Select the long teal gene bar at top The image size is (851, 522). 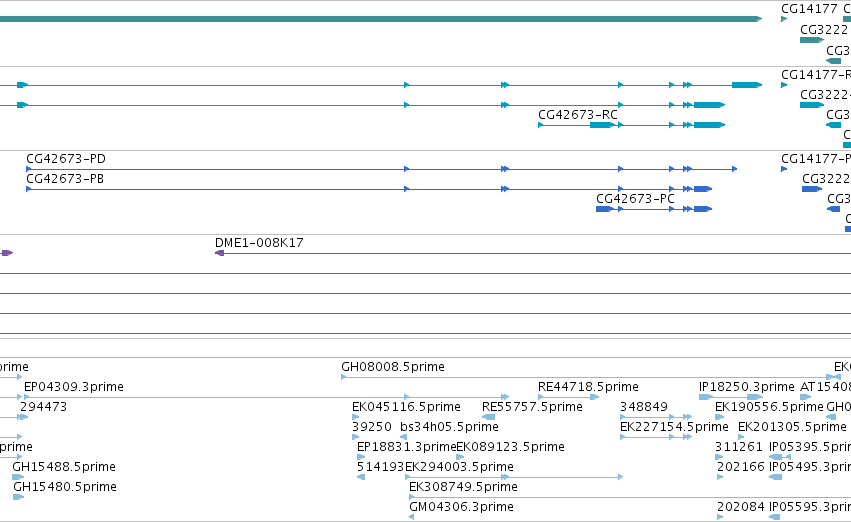(381, 19)
